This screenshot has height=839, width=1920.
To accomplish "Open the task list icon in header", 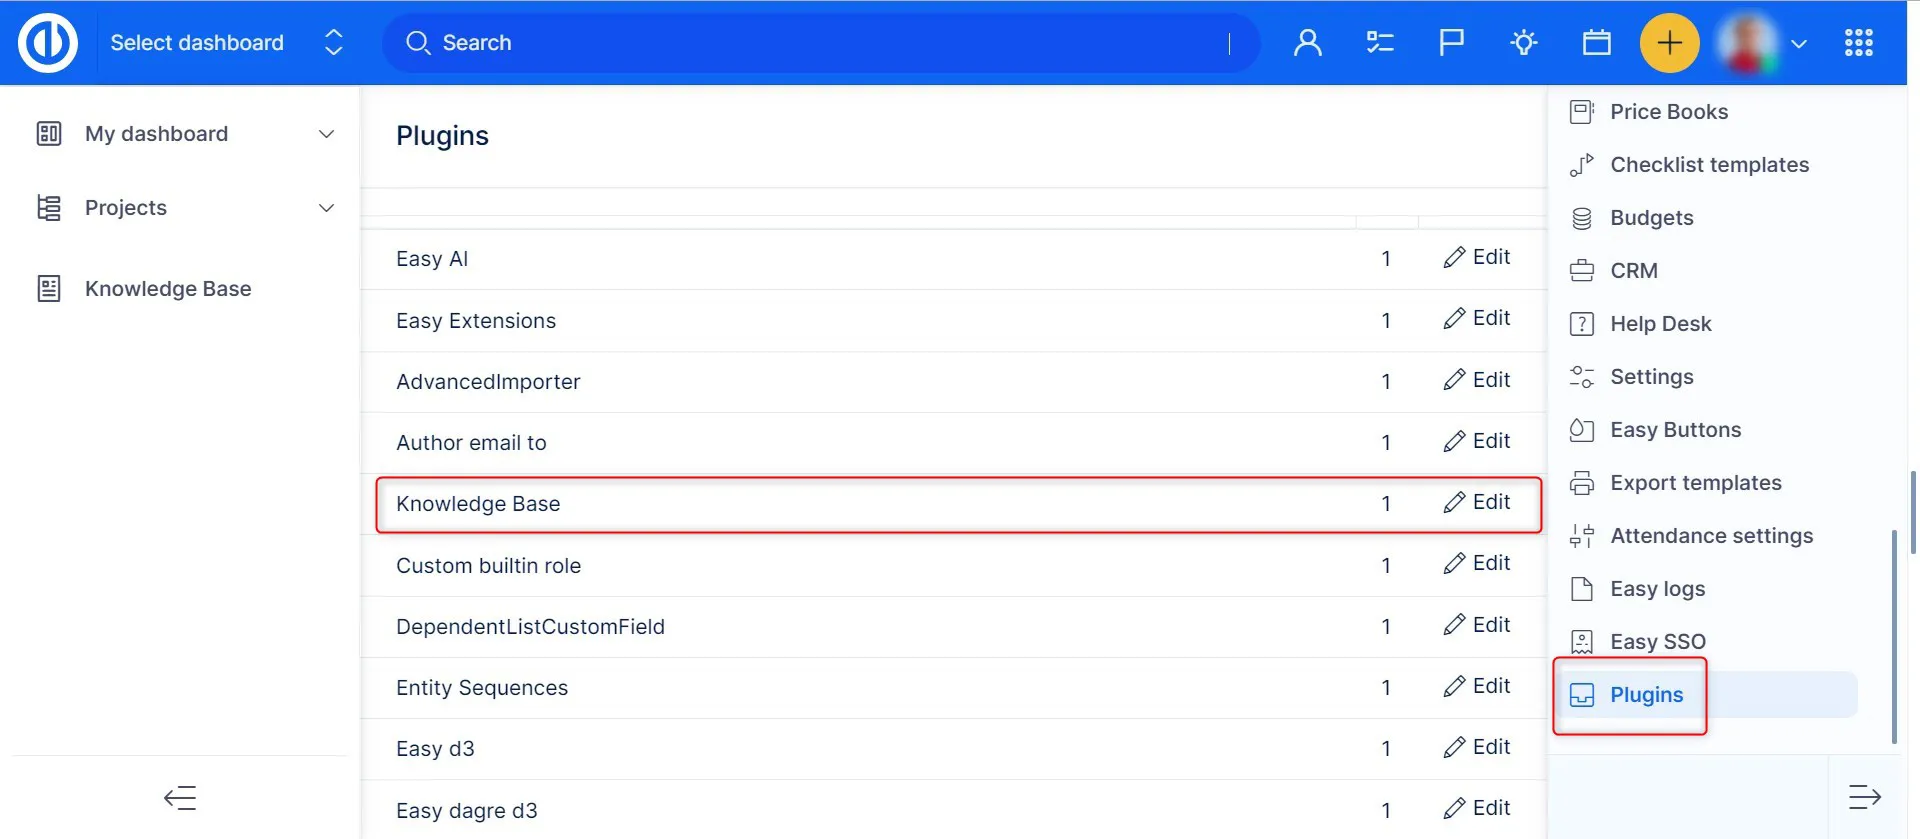I will pos(1380,43).
